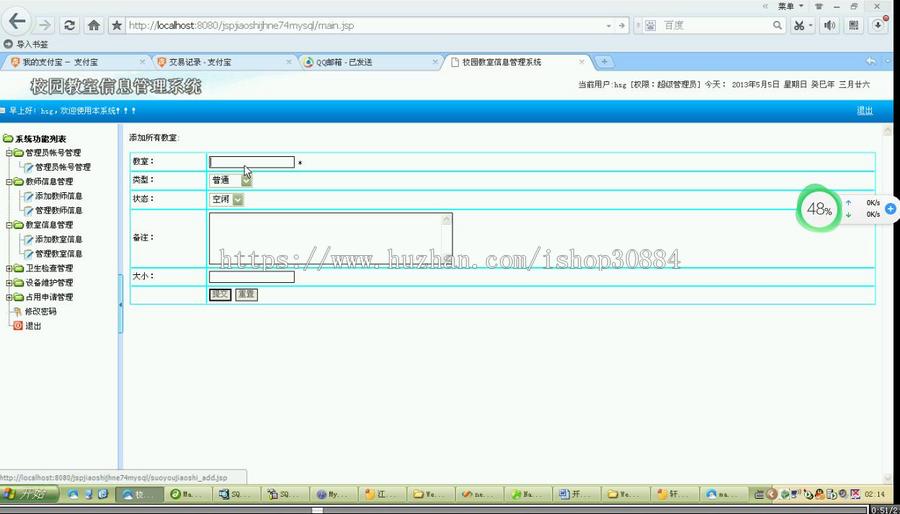Open the 状态 dropdown showing 空闲
This screenshot has width=900, height=514.
point(226,199)
